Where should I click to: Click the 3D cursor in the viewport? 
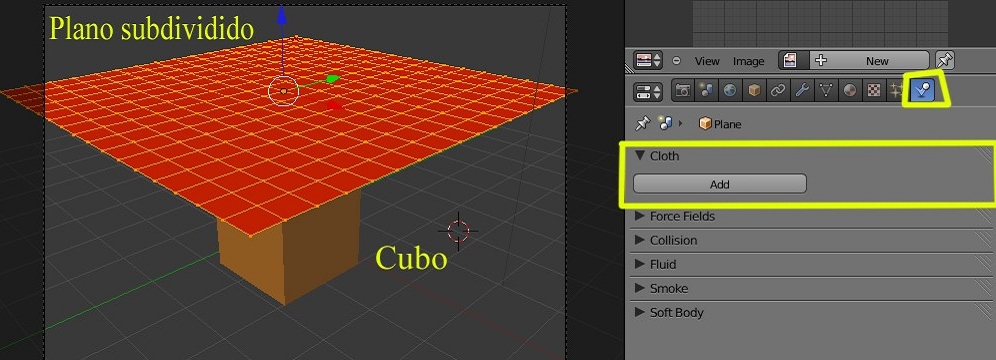(x=458, y=230)
